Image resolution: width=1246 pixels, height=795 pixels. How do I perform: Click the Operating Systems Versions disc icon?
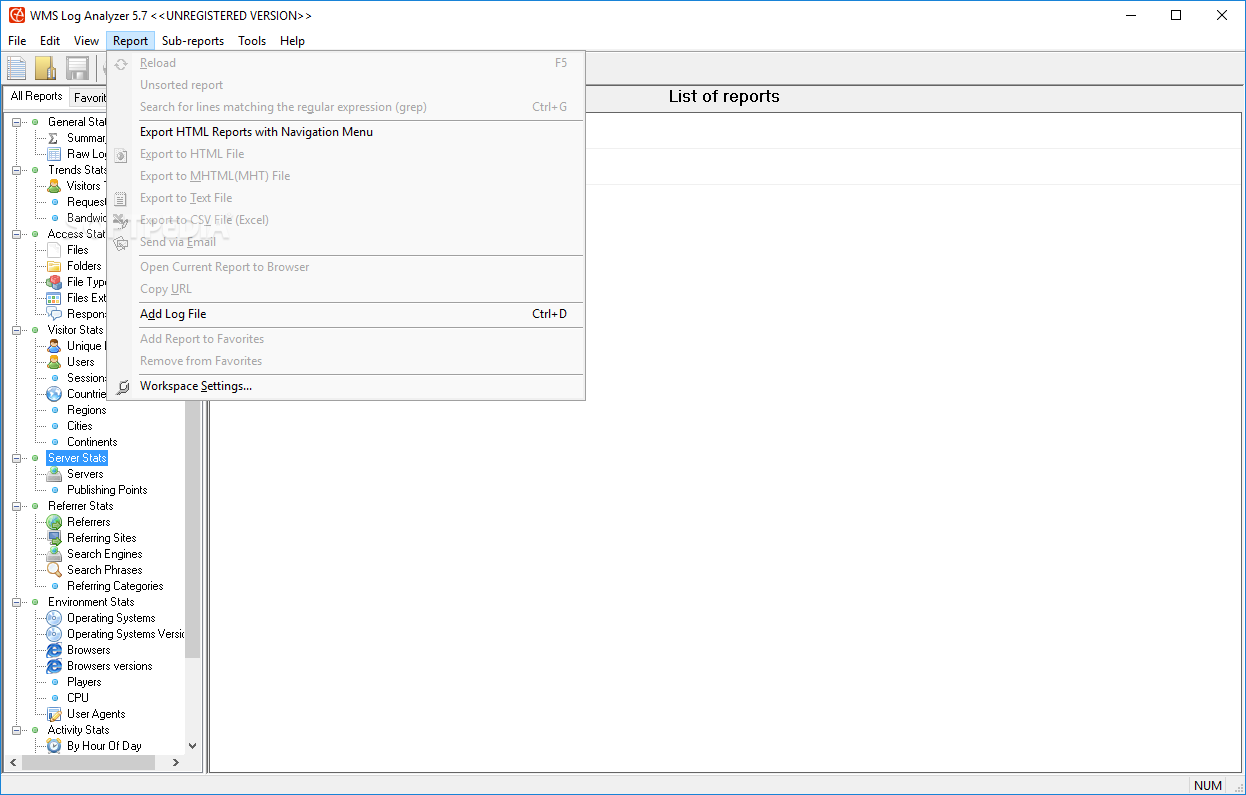tap(54, 634)
